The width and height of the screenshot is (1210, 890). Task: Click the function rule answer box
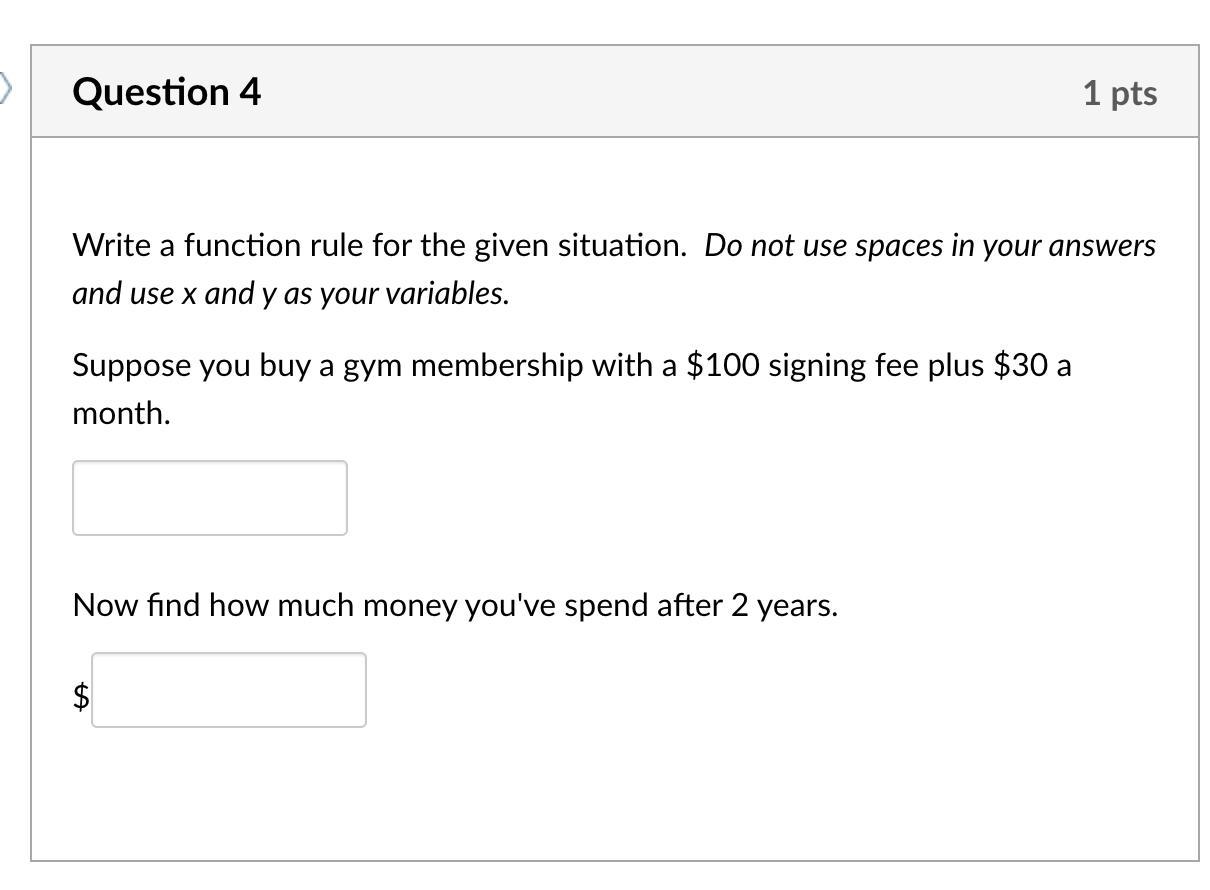coord(210,498)
